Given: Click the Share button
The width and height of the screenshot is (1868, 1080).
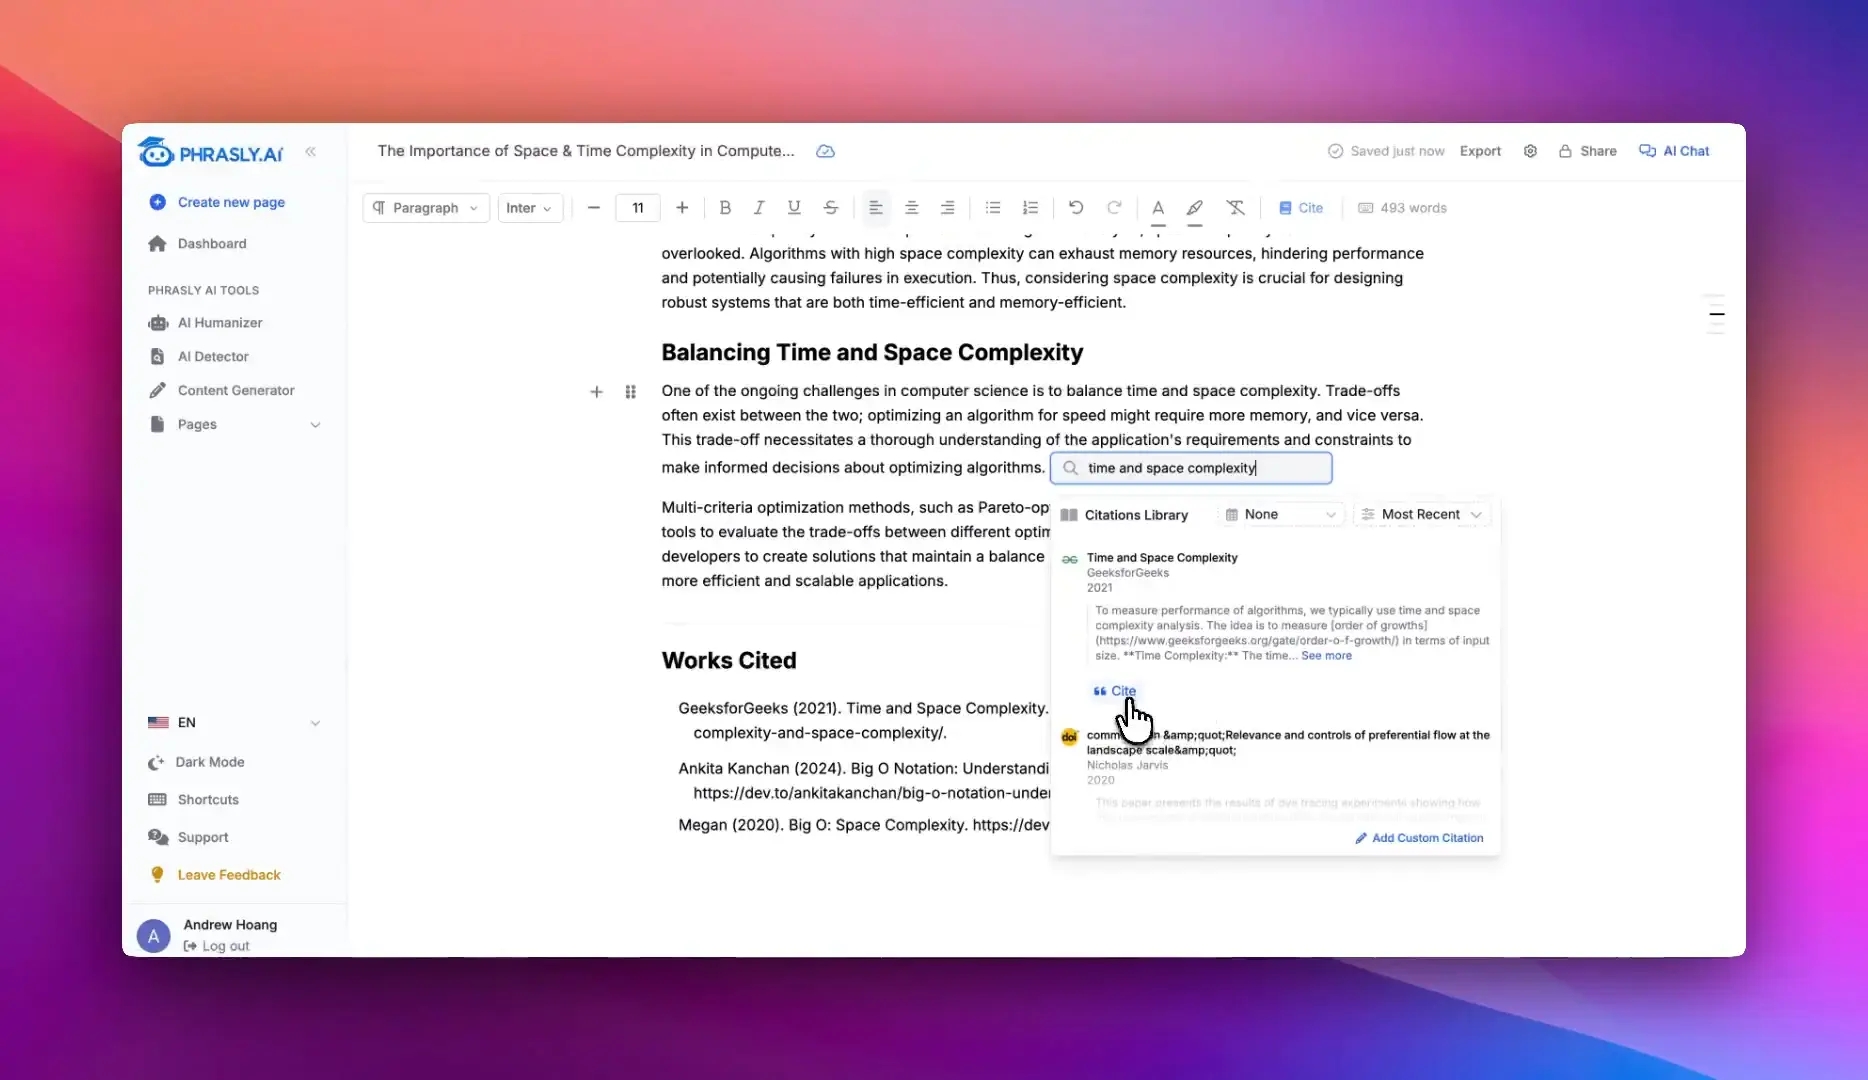Looking at the screenshot, I should coord(1587,152).
